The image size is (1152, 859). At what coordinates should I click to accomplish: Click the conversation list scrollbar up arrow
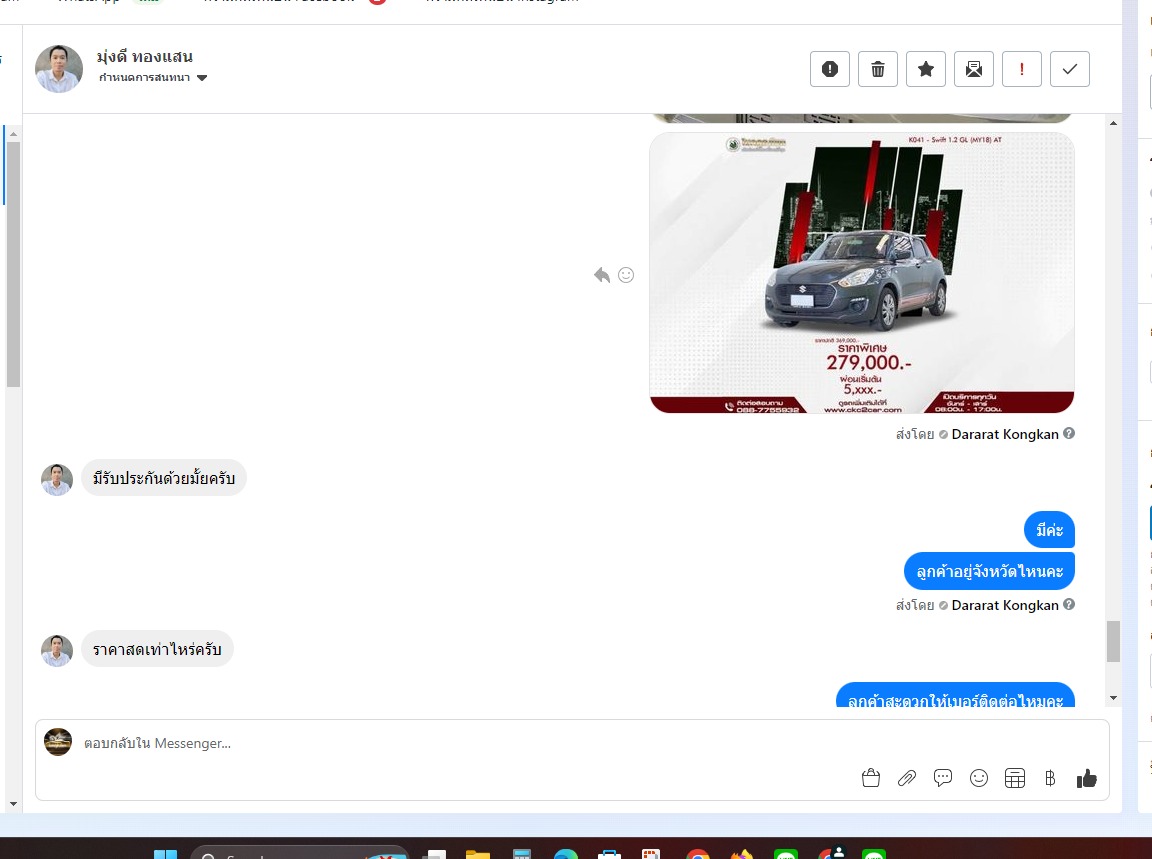coord(13,134)
